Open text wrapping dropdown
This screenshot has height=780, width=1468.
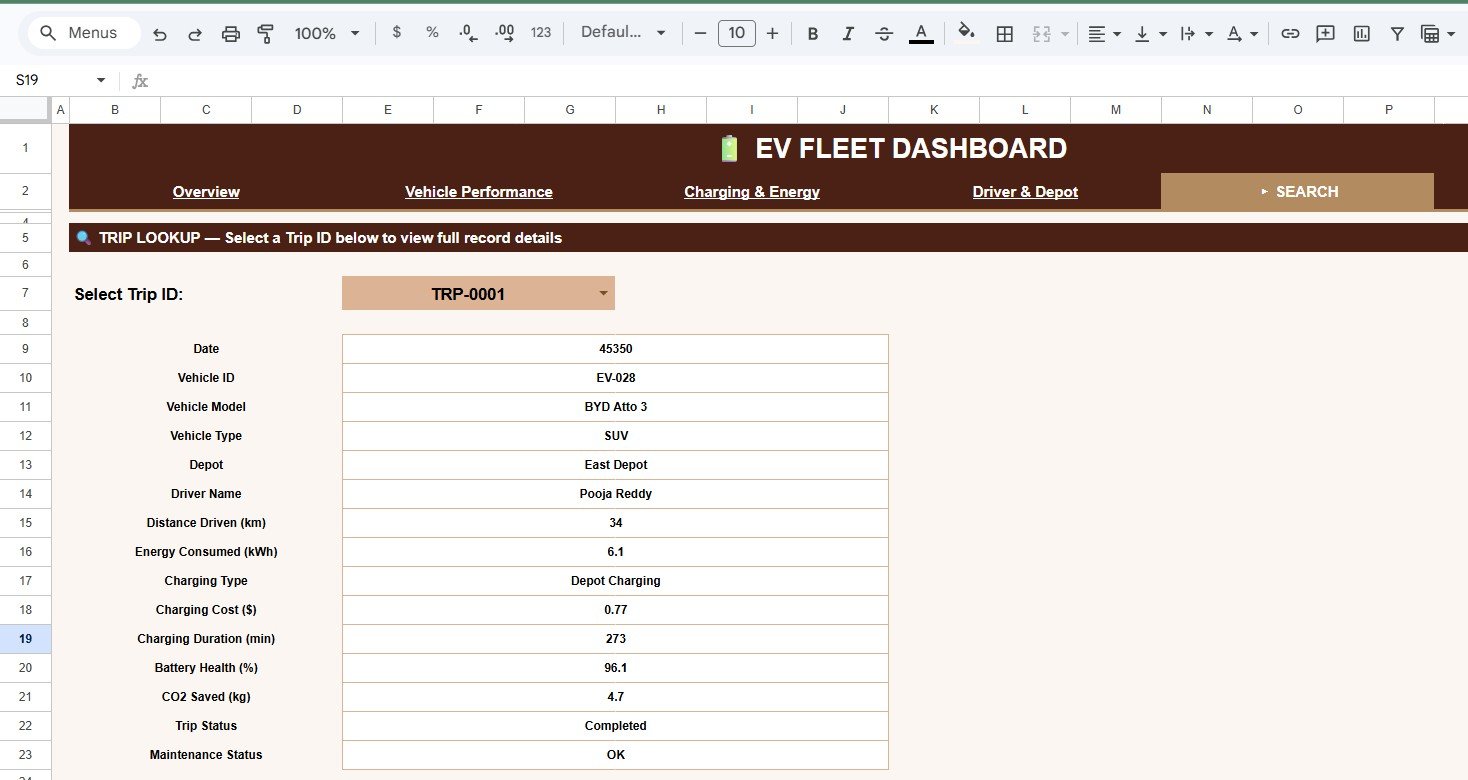coord(1196,33)
